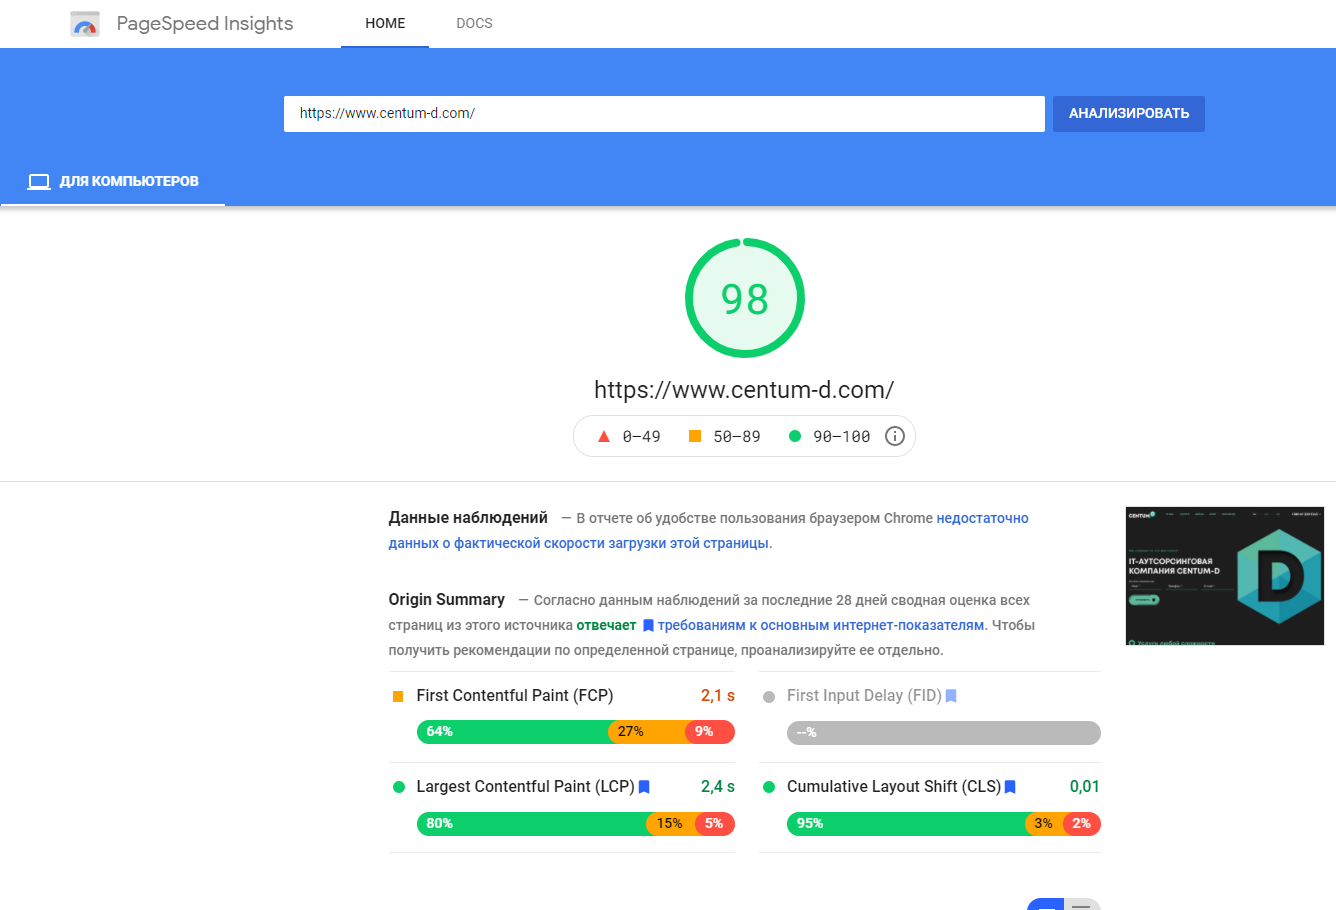Click the 2% red segment of CLS bar
The height and width of the screenshot is (910, 1336).
[x=1082, y=824]
